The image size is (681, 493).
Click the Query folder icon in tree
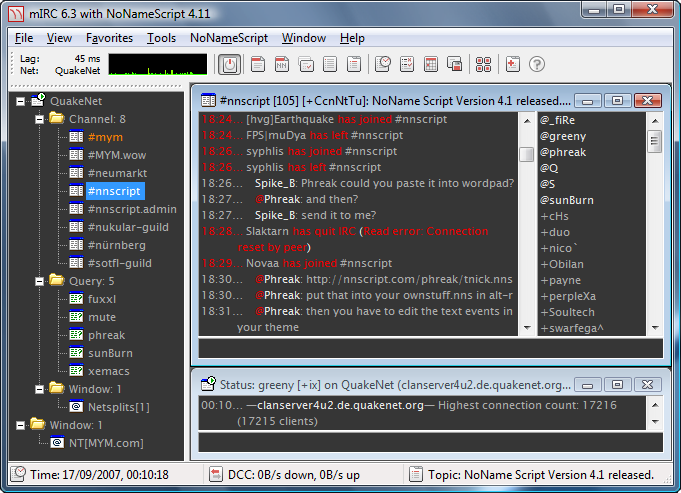tap(57, 280)
